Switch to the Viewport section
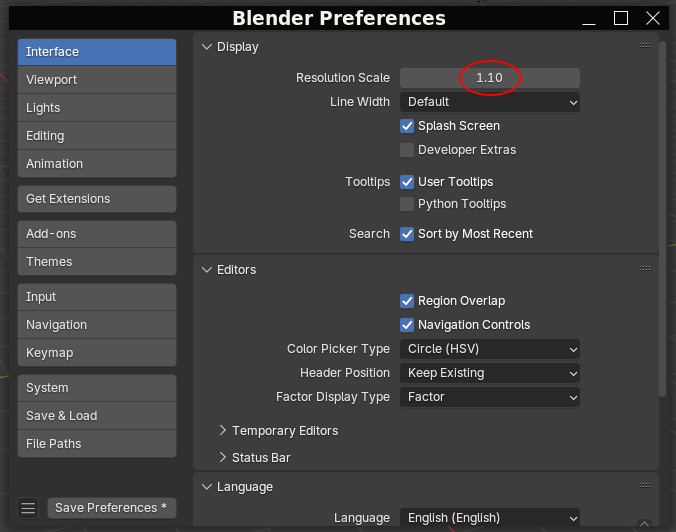 (x=97, y=80)
